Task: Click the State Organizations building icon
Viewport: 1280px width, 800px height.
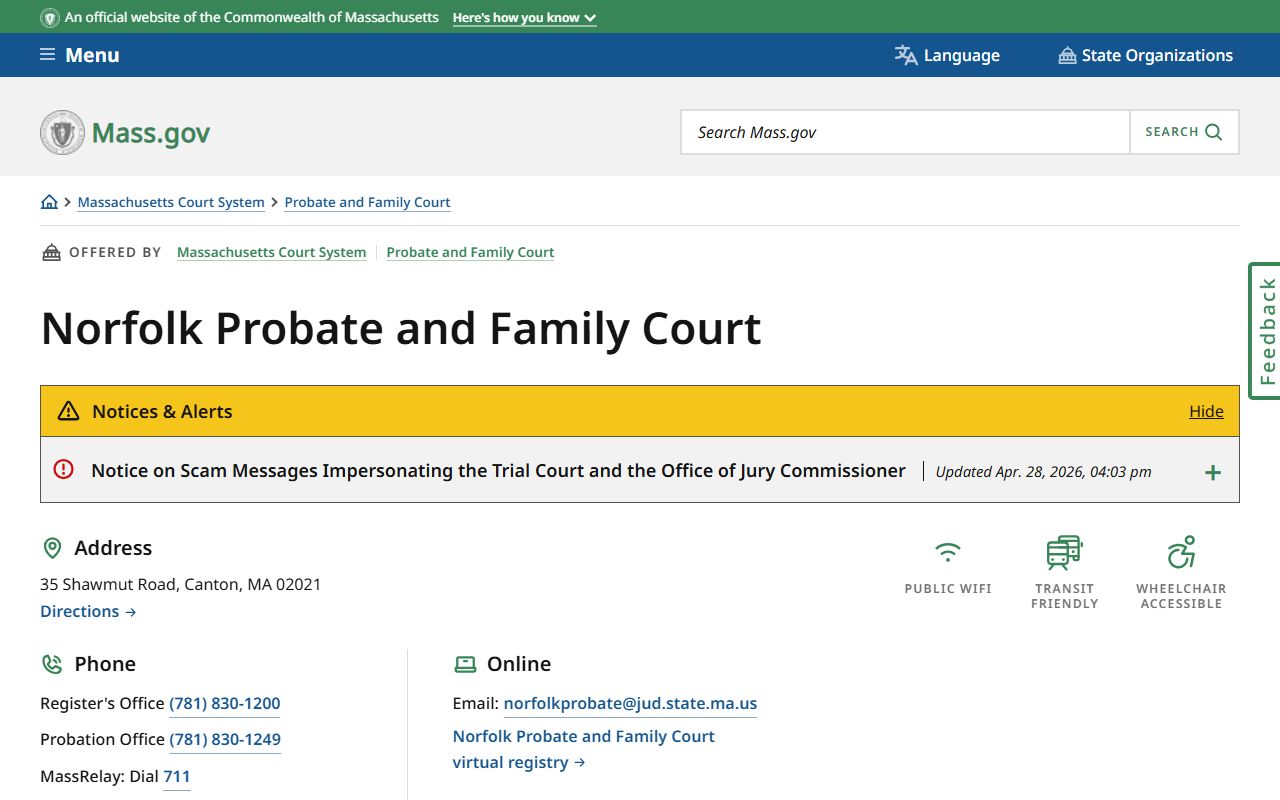Action: tap(1067, 55)
